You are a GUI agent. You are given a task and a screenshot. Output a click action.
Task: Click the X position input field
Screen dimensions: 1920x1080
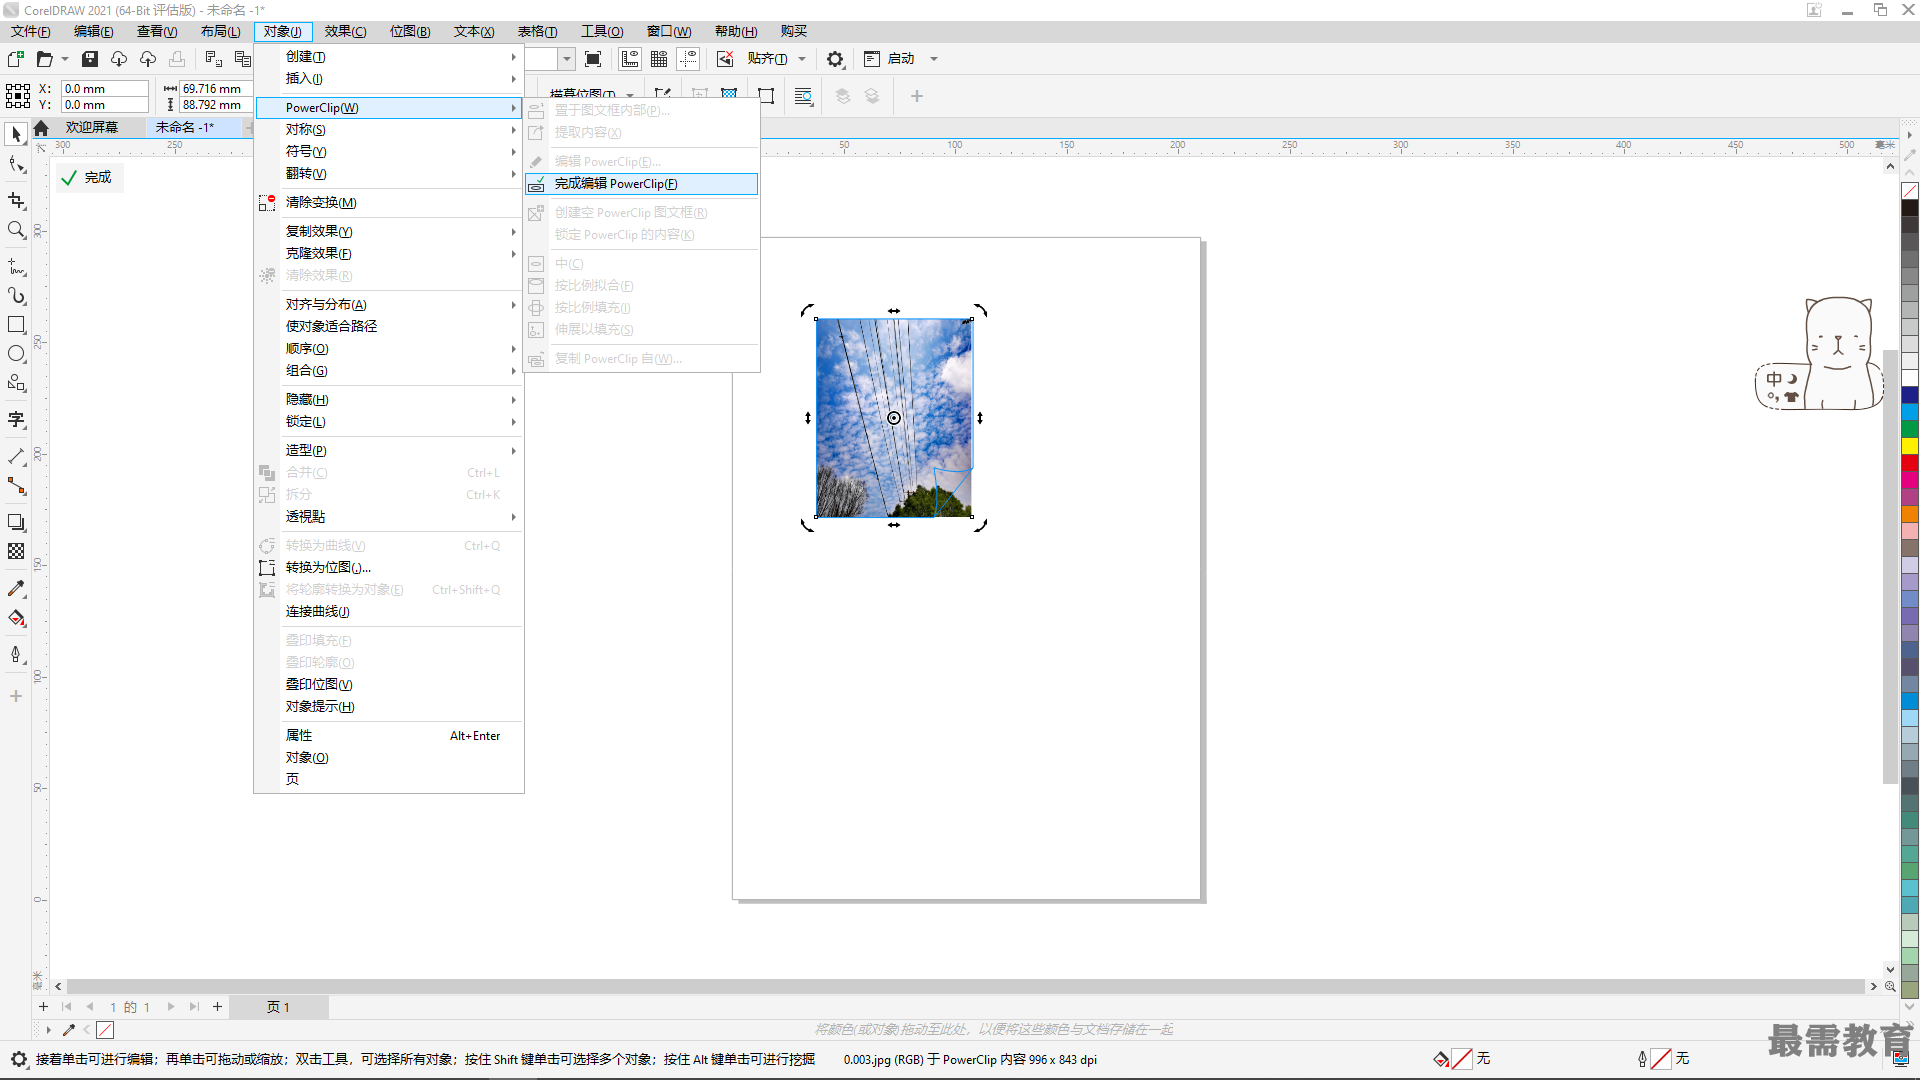point(104,89)
